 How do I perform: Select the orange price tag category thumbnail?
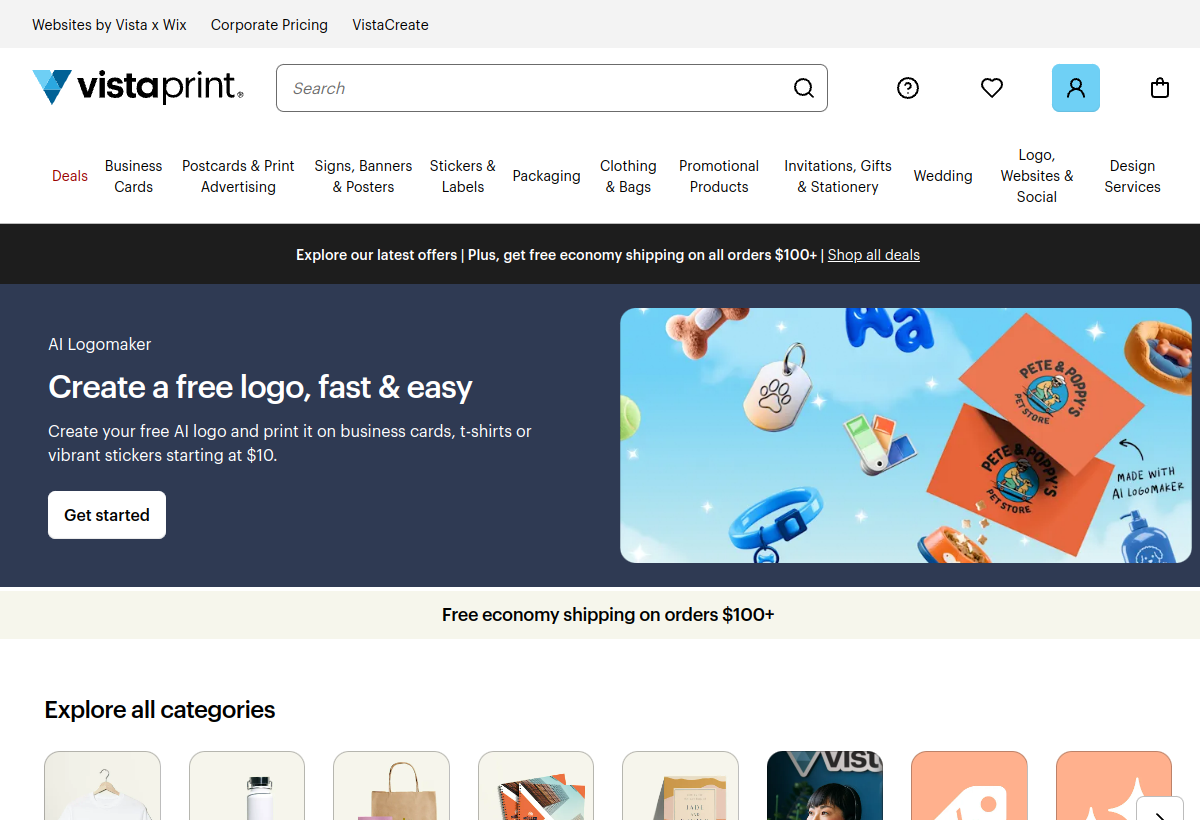click(x=969, y=786)
